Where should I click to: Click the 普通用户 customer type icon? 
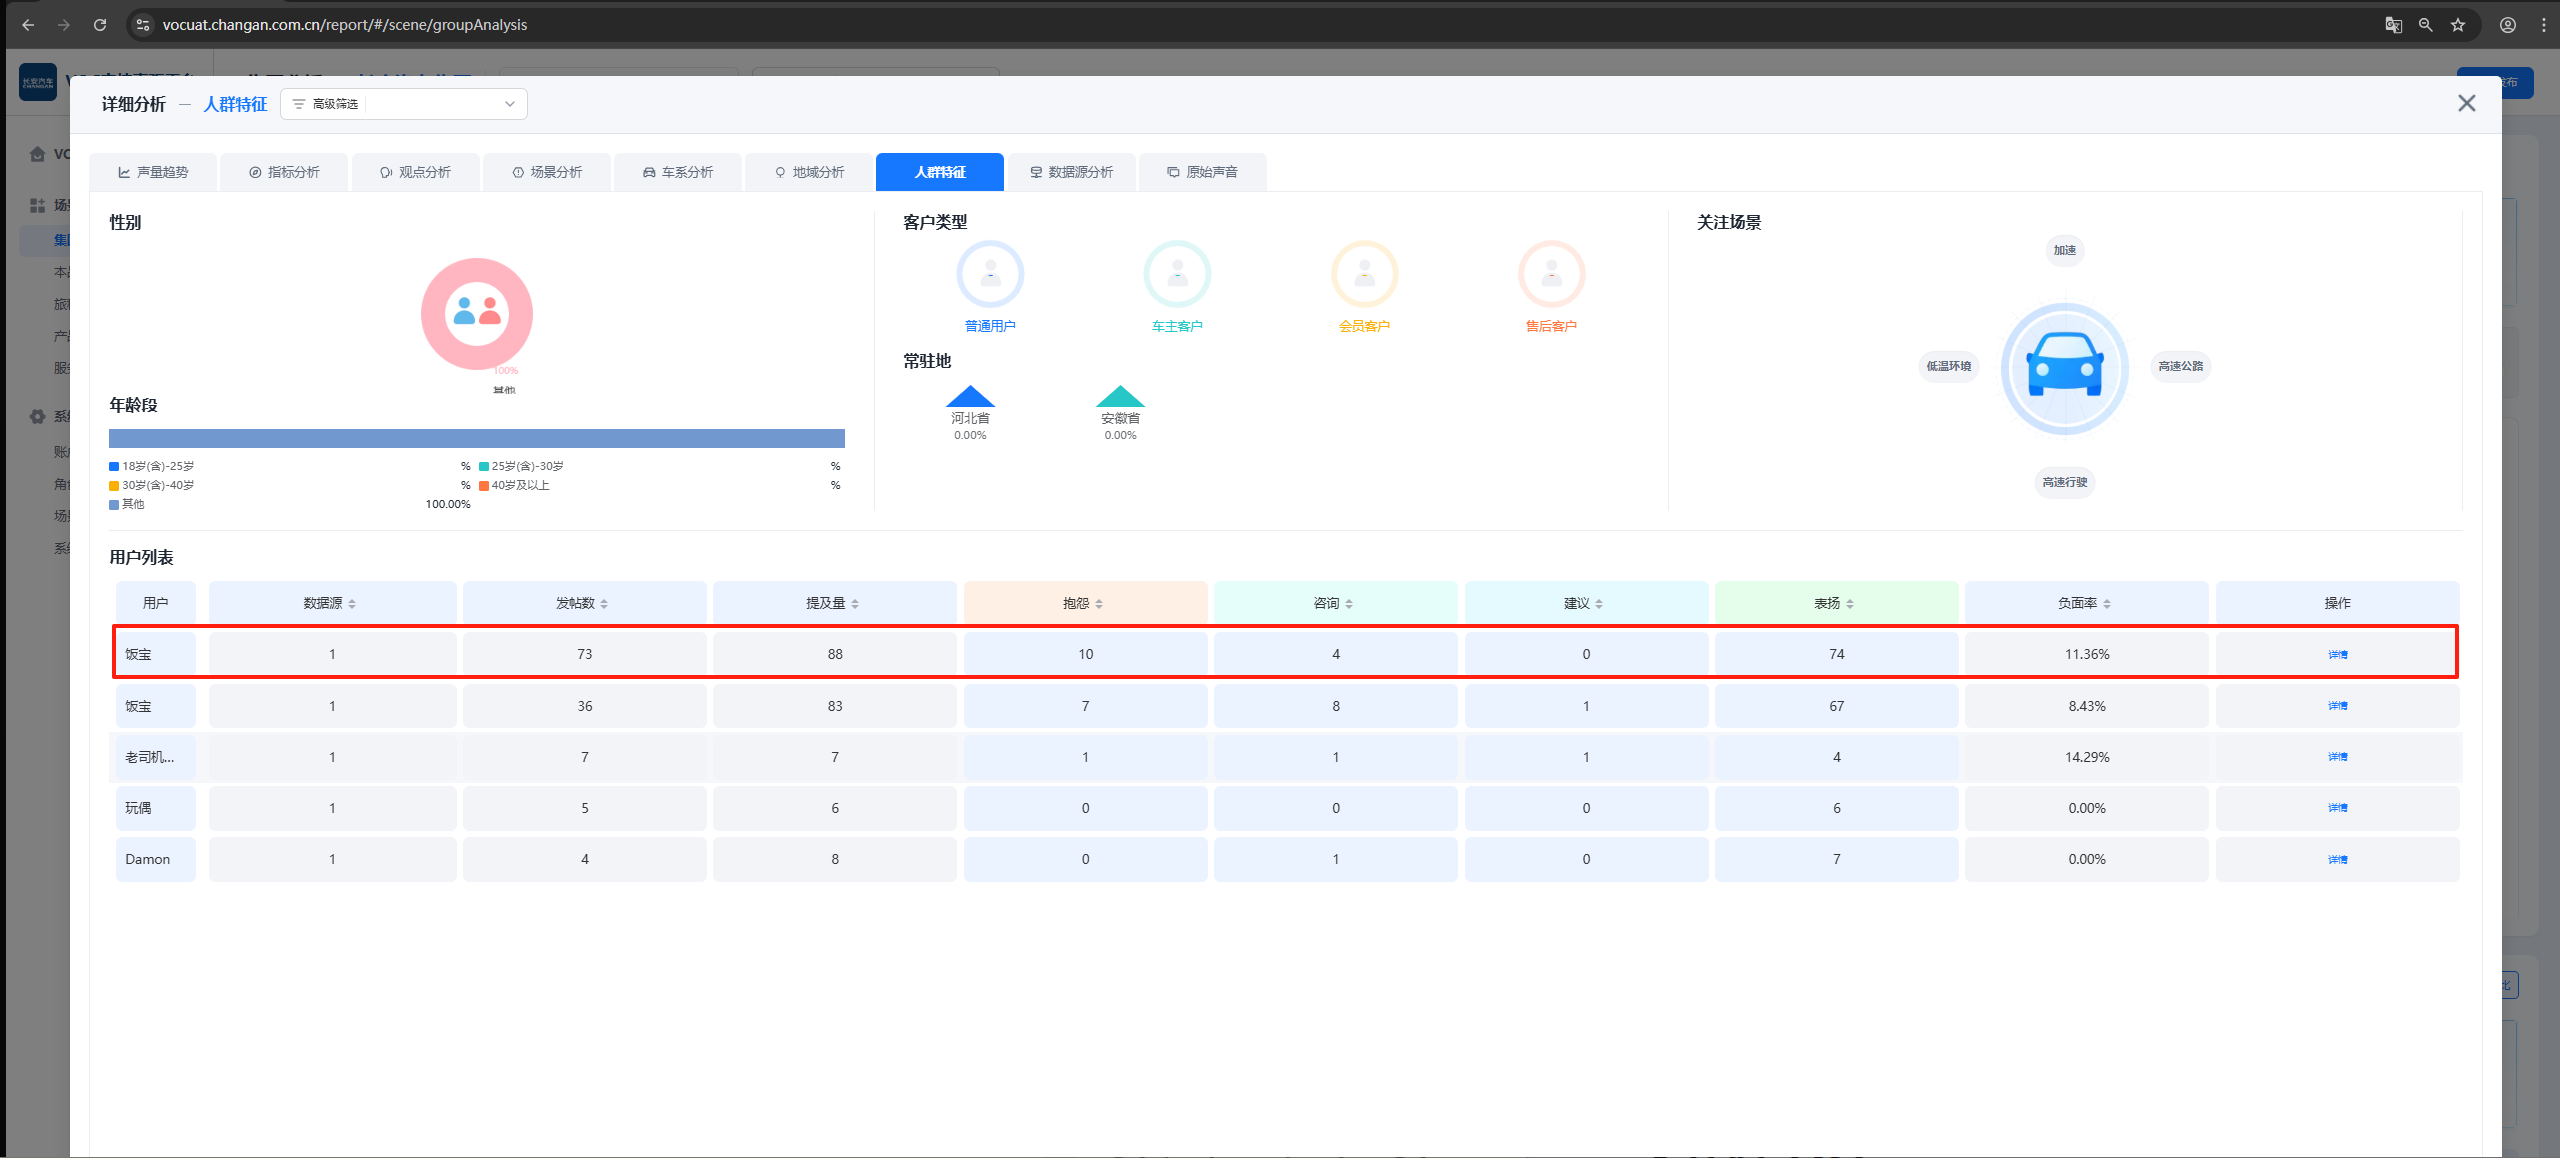pyautogui.click(x=989, y=274)
